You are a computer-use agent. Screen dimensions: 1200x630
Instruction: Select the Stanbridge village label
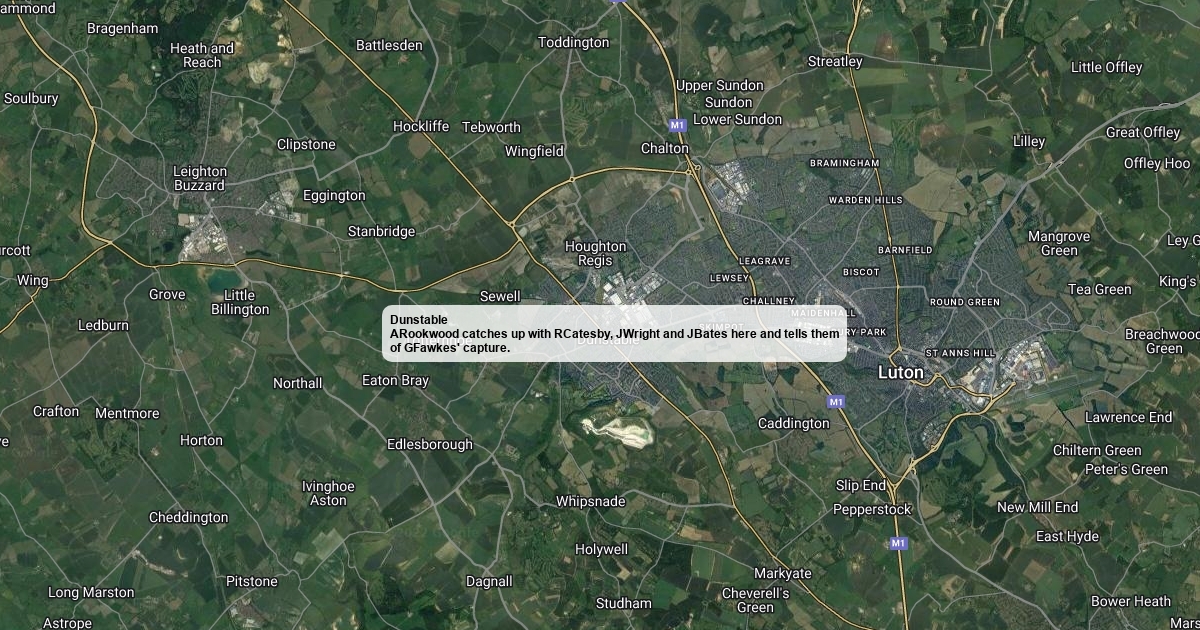click(x=381, y=231)
